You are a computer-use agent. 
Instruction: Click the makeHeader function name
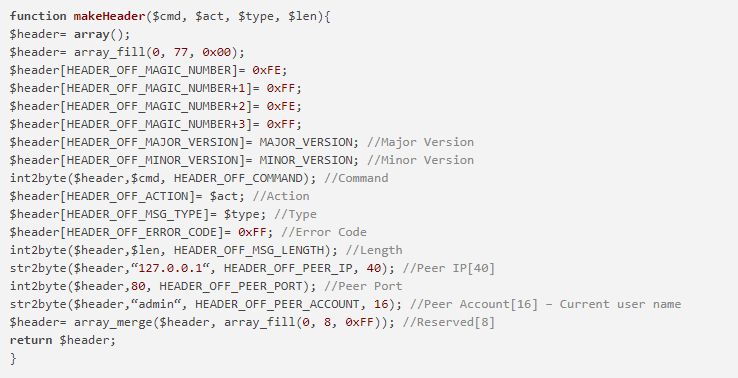coord(110,16)
